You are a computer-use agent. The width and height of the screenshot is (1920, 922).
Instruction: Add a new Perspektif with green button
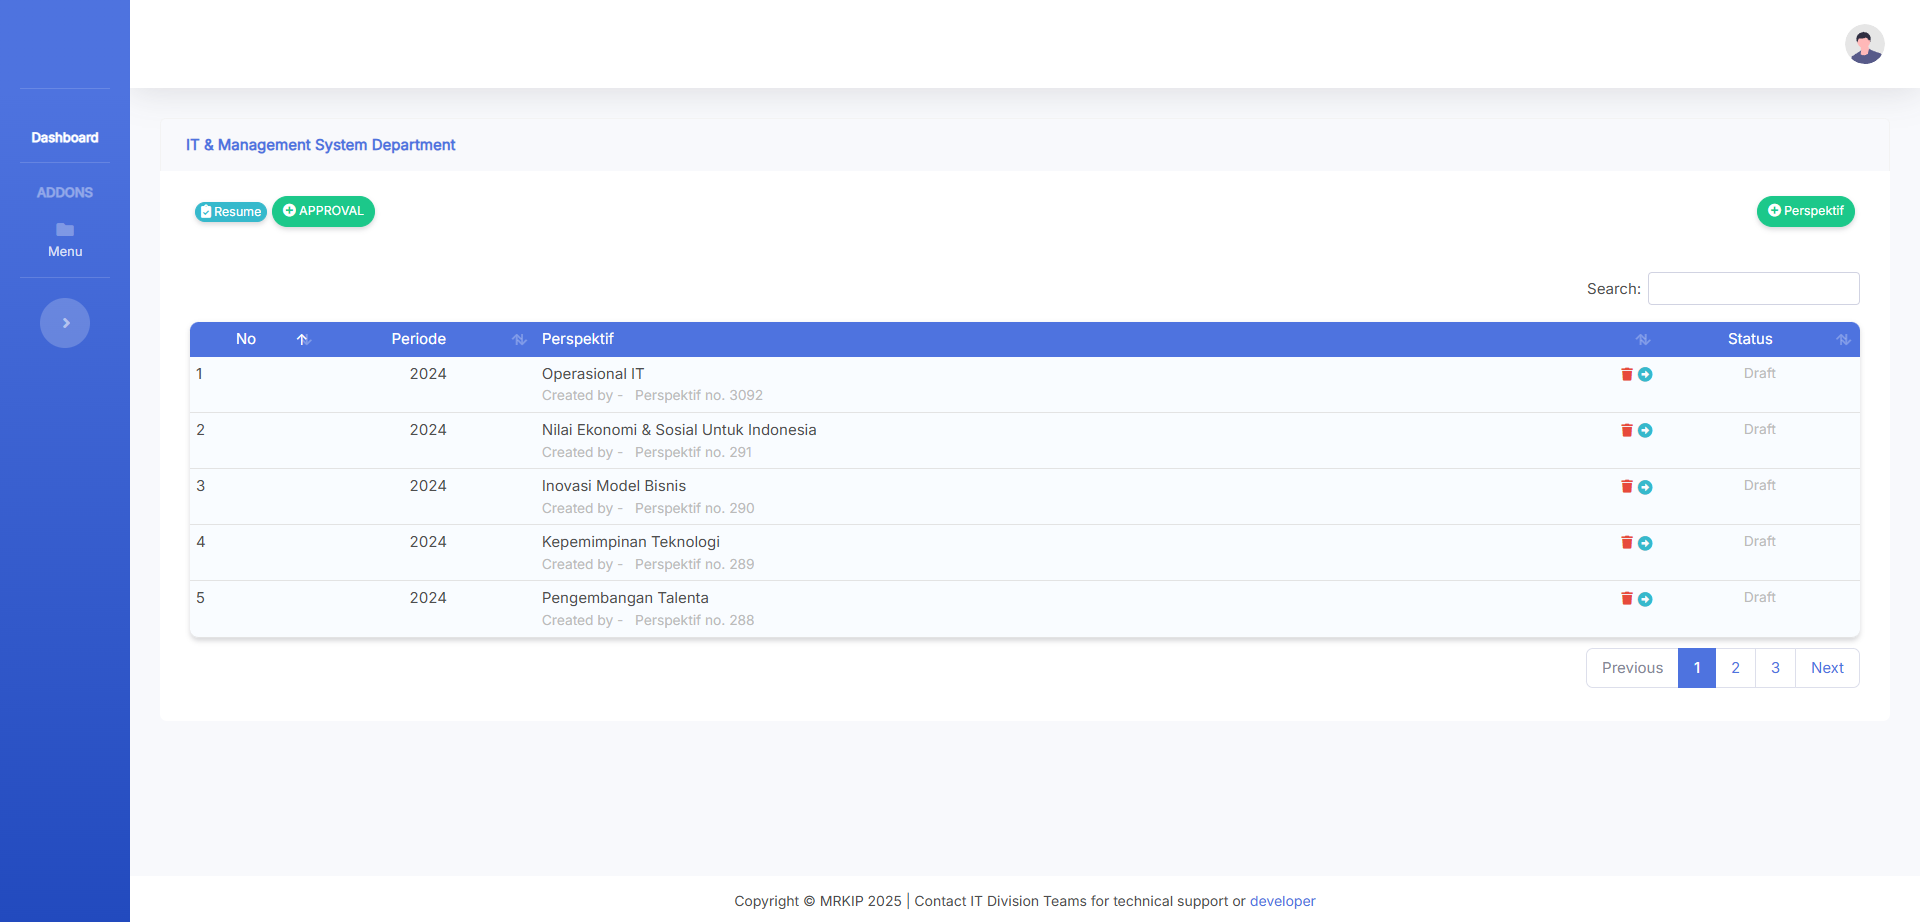1805,211
